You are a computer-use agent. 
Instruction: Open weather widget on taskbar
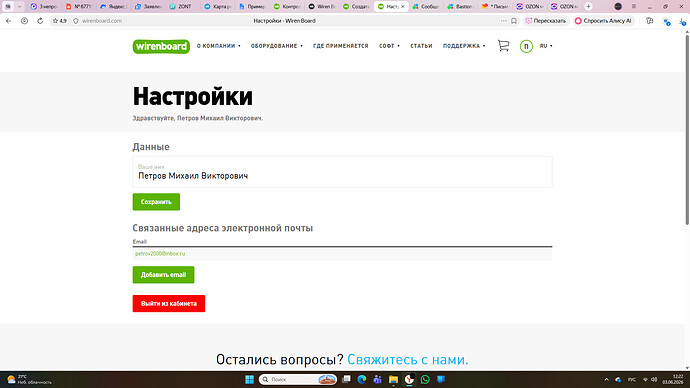(29, 379)
